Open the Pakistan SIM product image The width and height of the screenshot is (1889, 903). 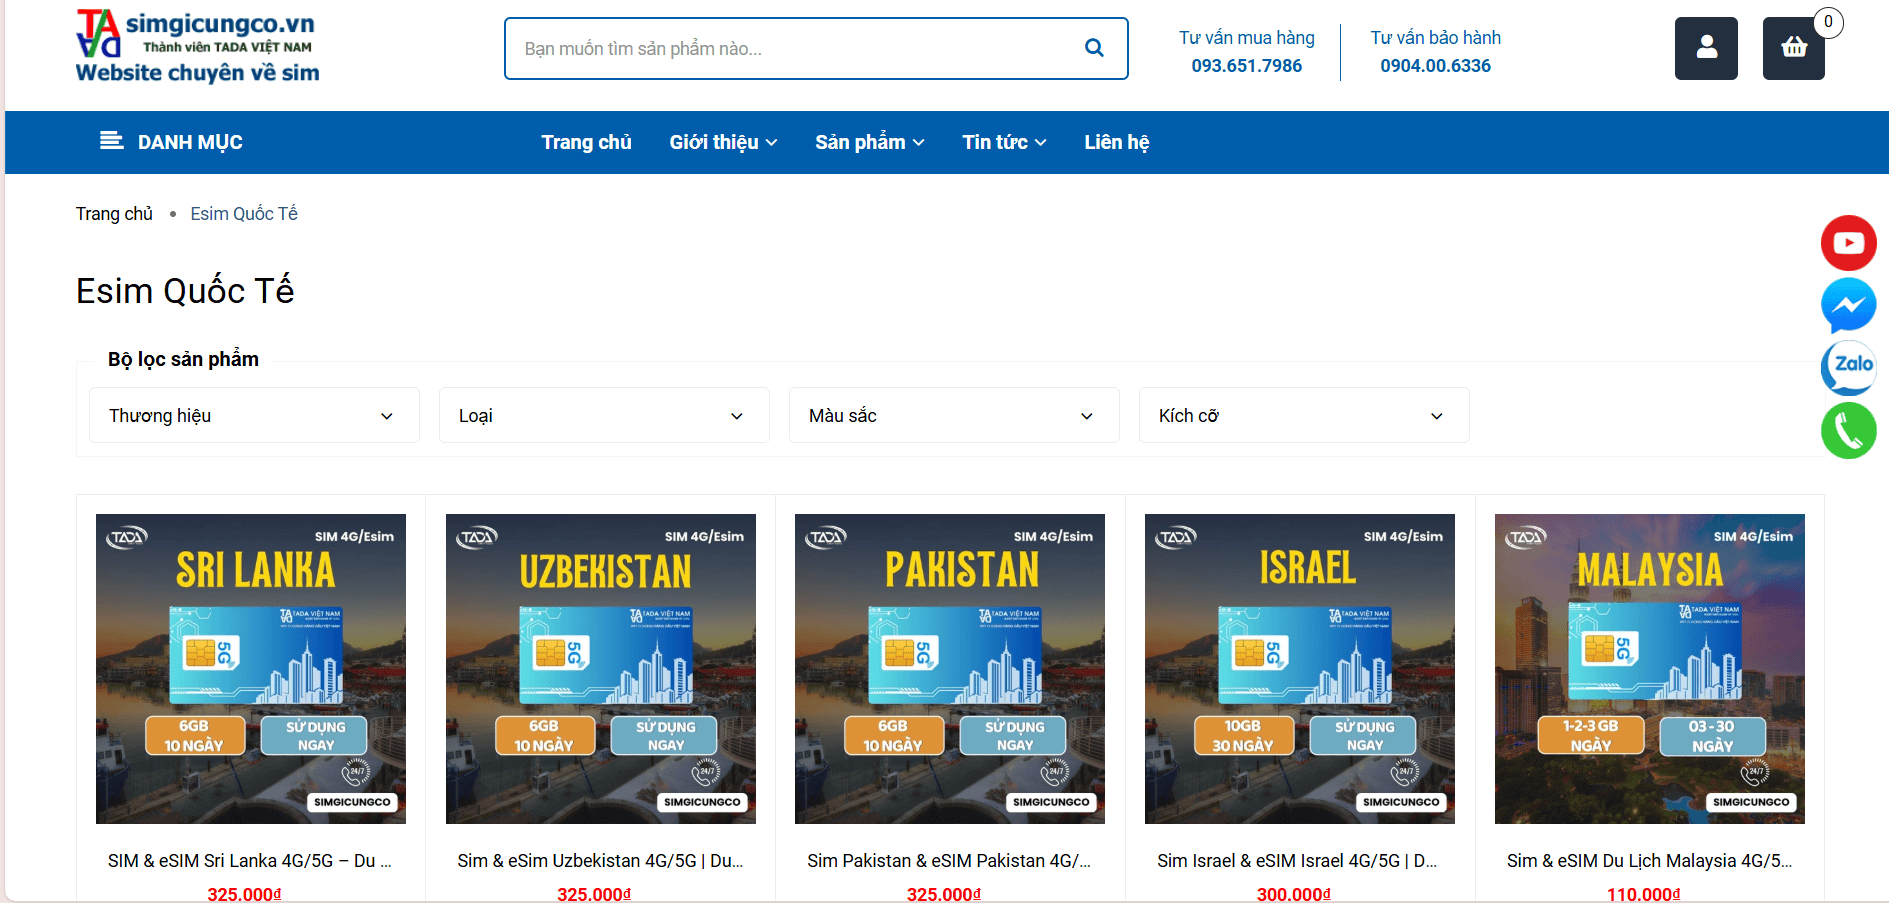pyautogui.click(x=950, y=669)
